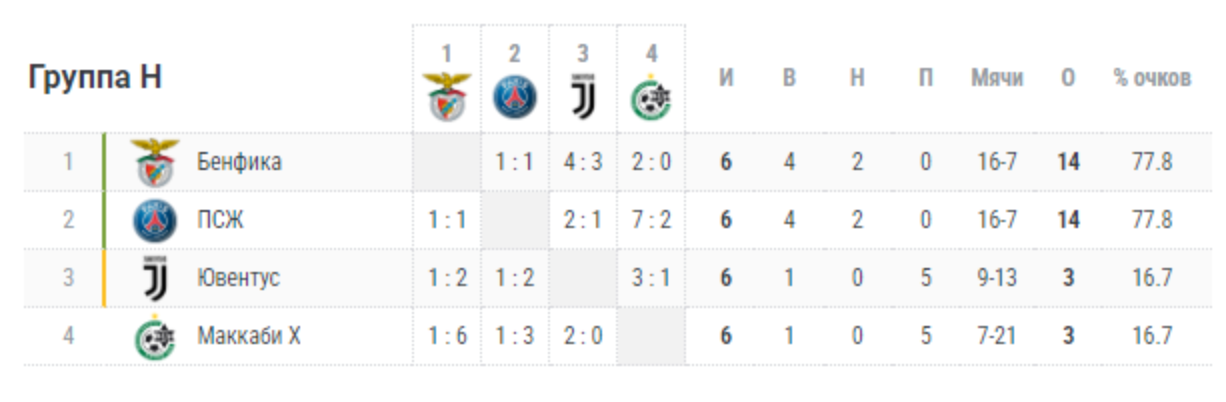Click the PSG logo in row 2

[155, 220]
